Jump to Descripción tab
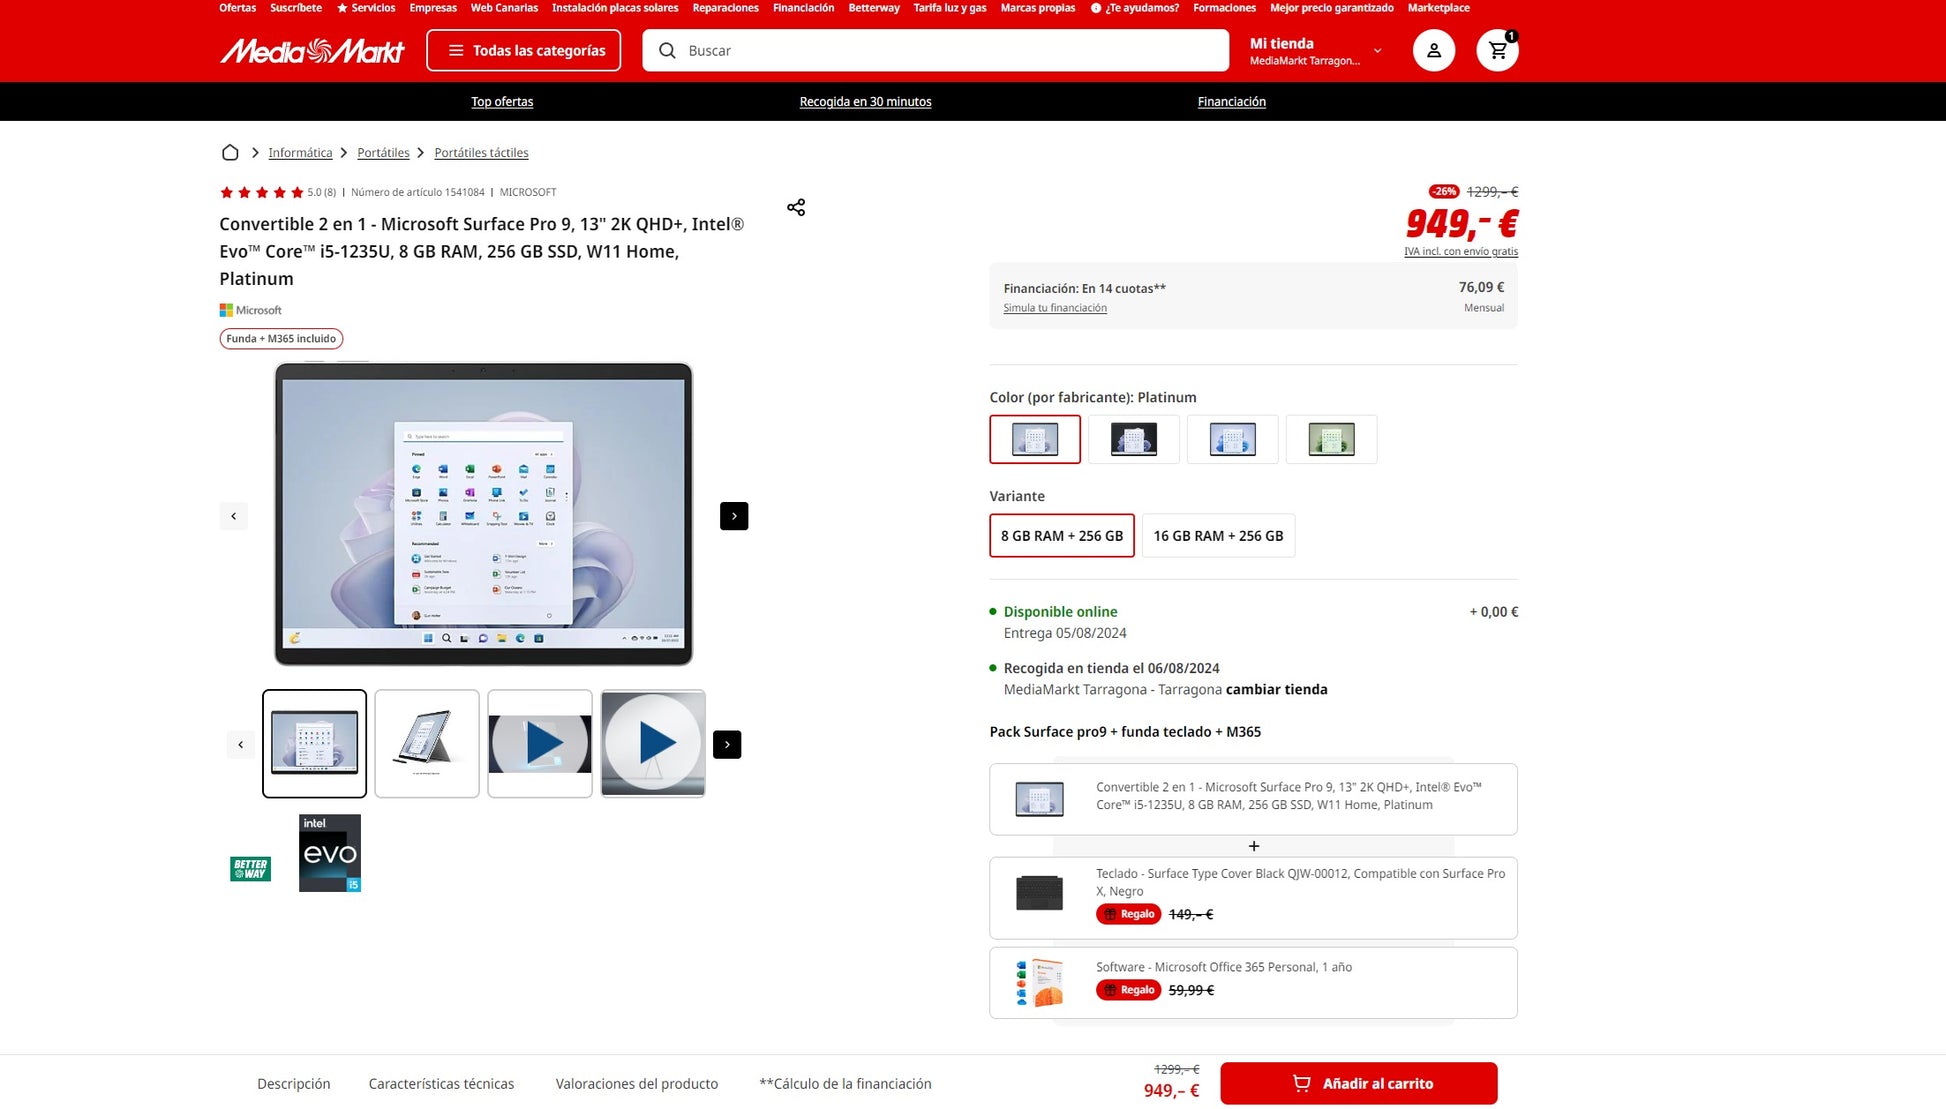The width and height of the screenshot is (1946, 1109). [293, 1083]
